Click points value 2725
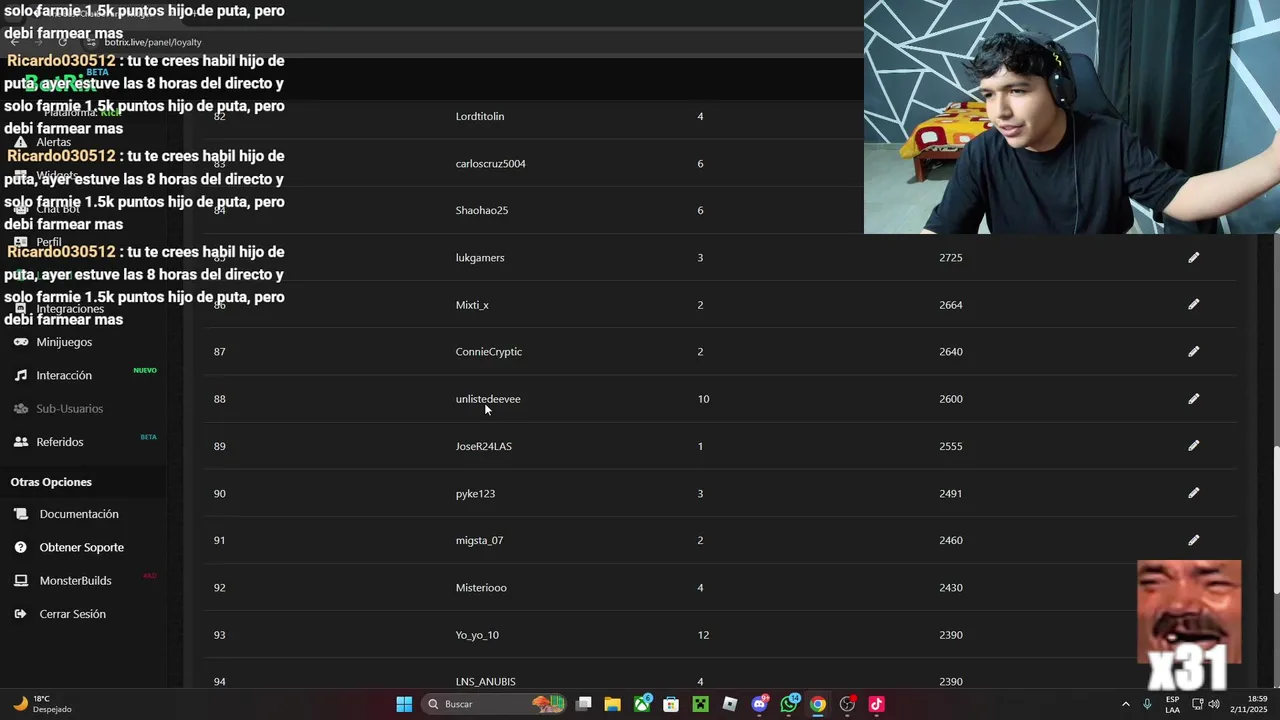1280x720 pixels. coord(951,258)
